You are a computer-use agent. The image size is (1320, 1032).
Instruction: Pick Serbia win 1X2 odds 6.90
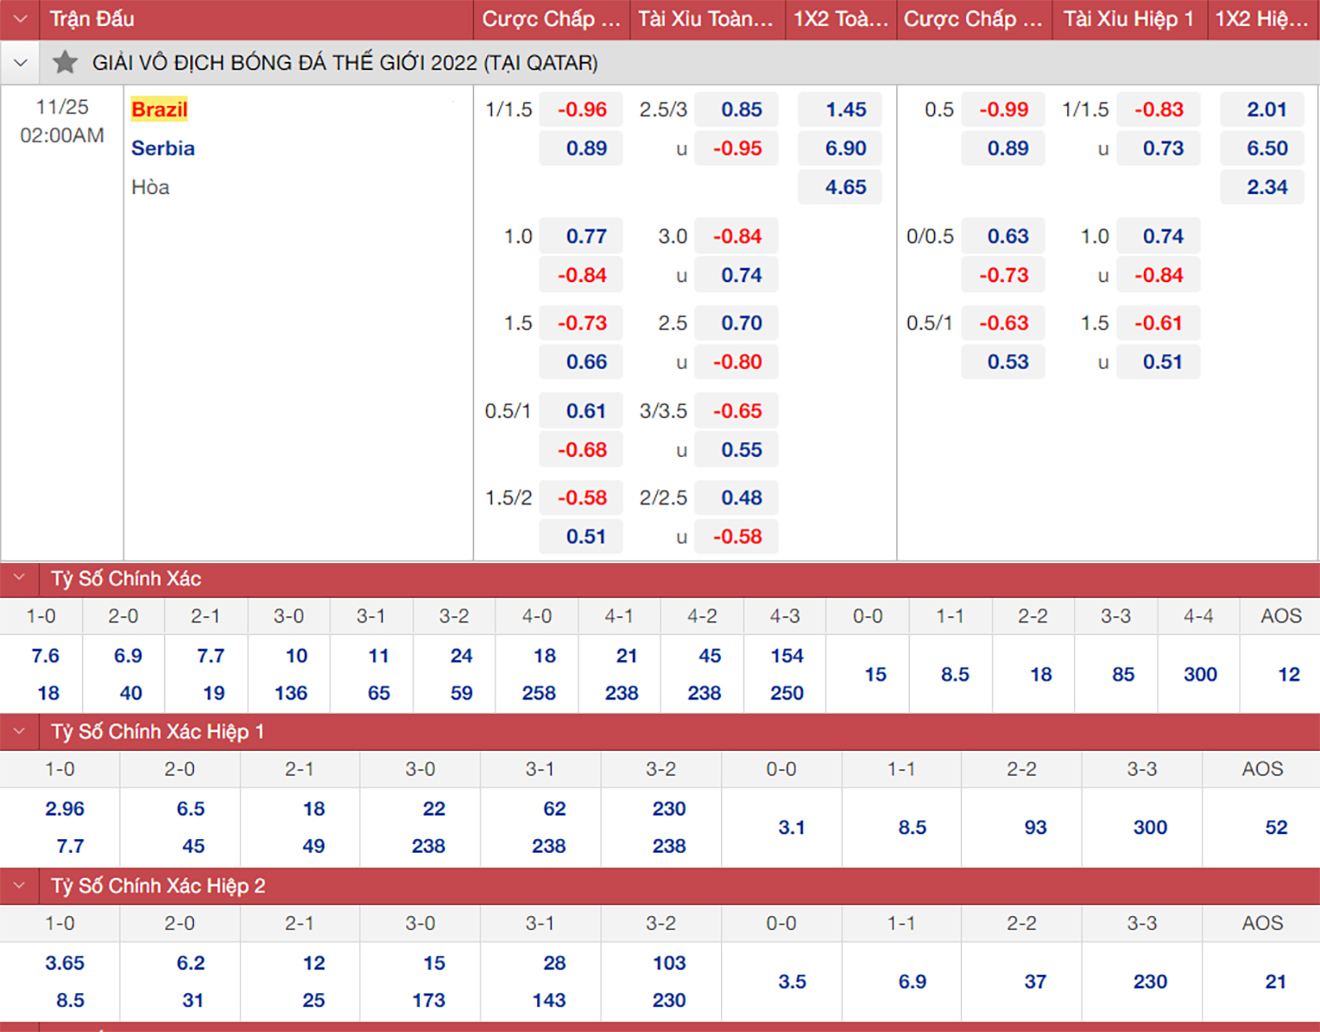click(x=840, y=148)
